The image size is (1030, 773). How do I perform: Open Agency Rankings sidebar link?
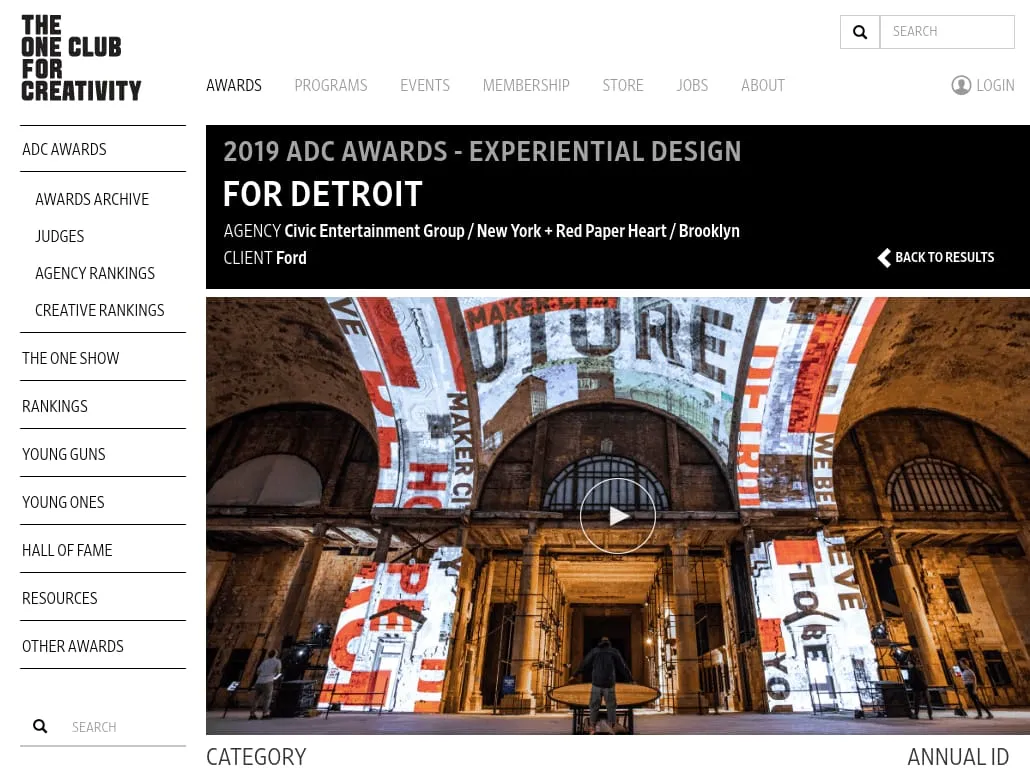(x=95, y=273)
